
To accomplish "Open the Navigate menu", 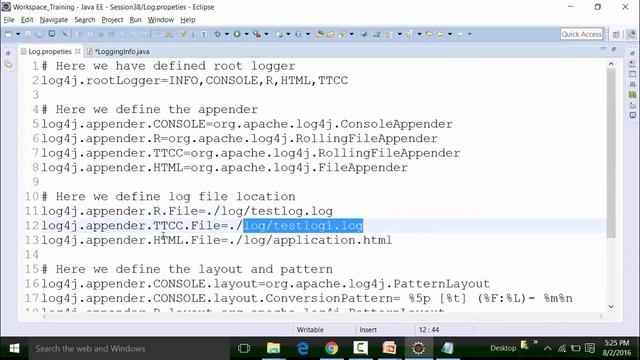I will coord(53,20).
